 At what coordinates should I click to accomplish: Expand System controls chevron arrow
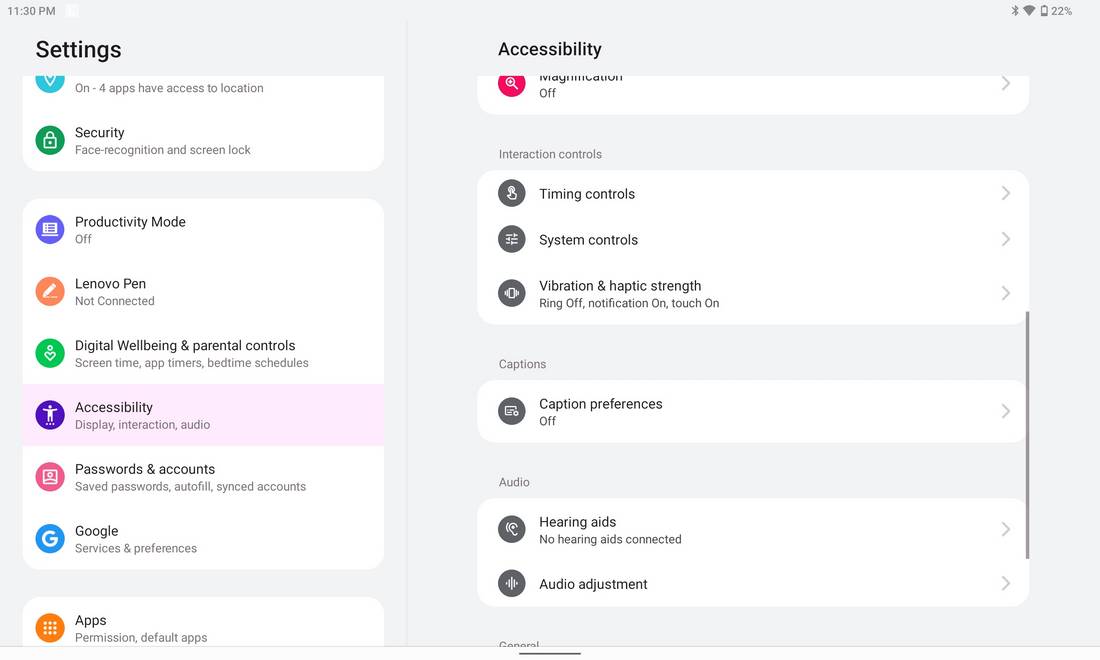coord(1005,239)
